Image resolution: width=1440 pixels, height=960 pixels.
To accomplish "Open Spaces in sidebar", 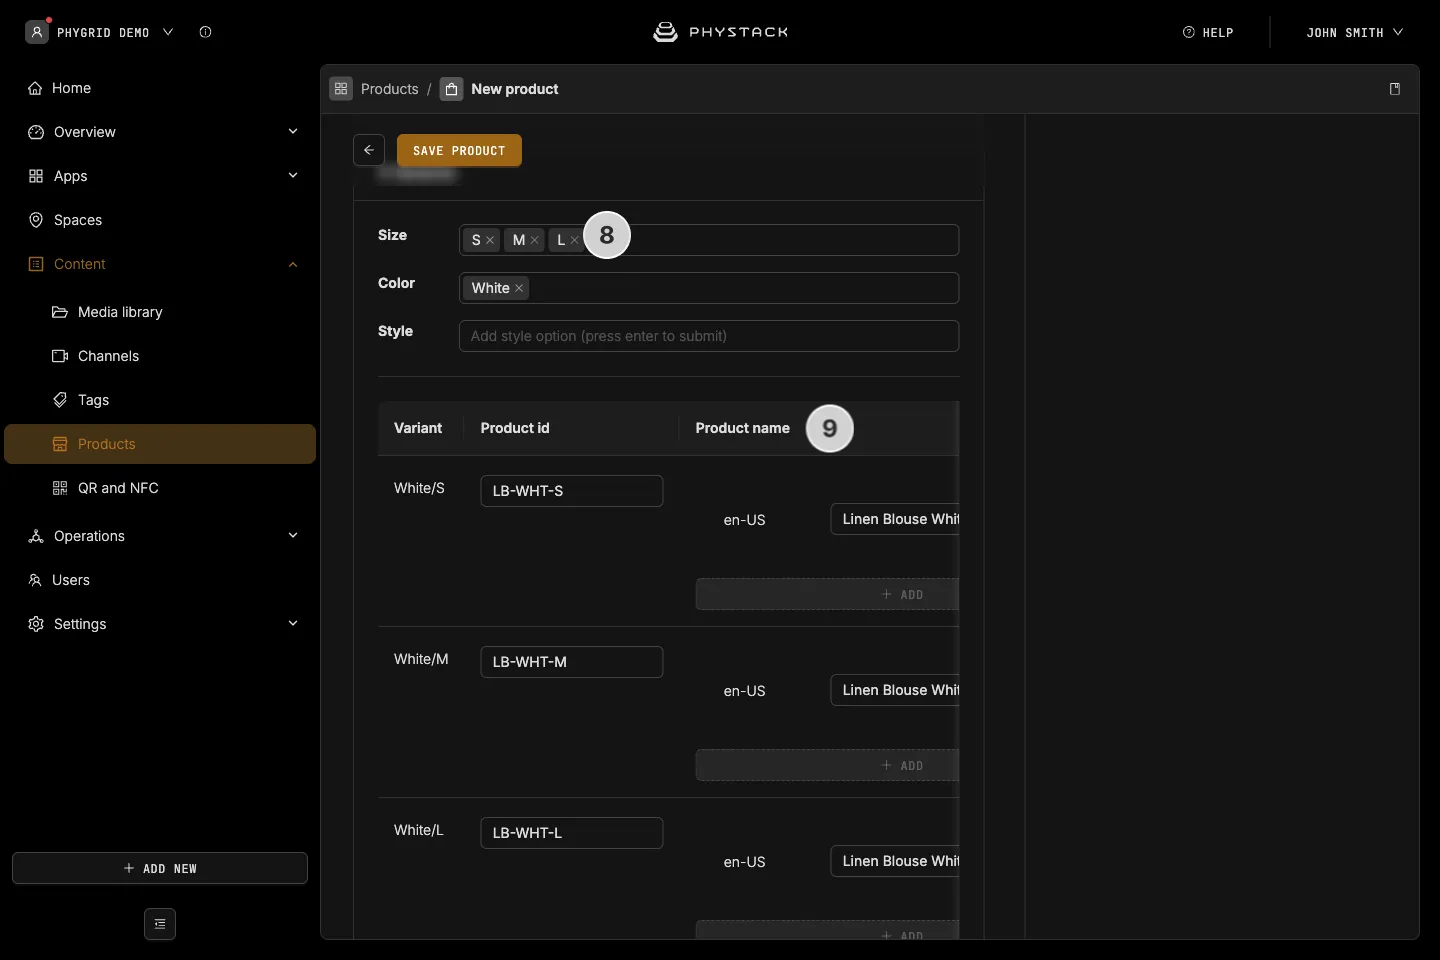I will tap(160, 220).
